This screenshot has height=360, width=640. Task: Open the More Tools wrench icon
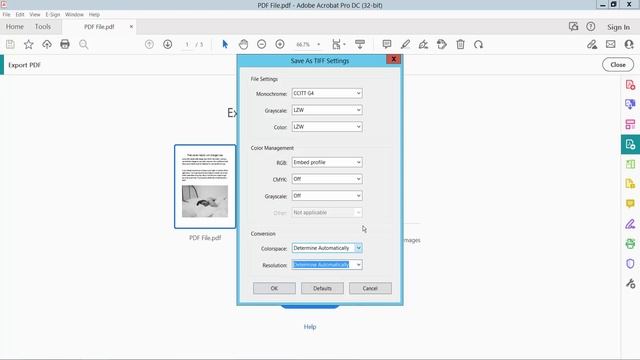(630, 283)
